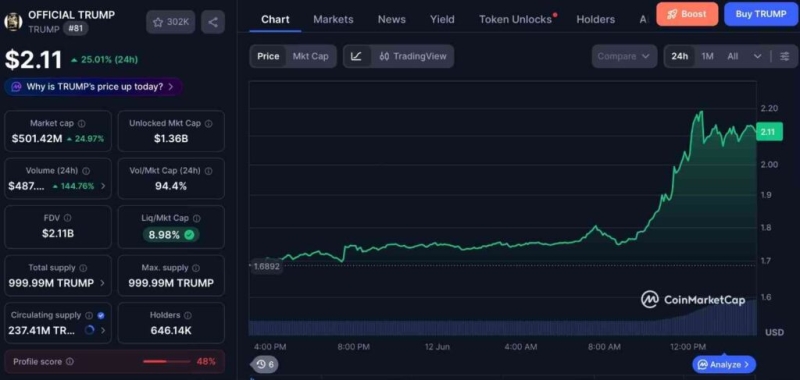Open the TradingView candlestick chart
The image size is (800, 380).
[413, 56]
